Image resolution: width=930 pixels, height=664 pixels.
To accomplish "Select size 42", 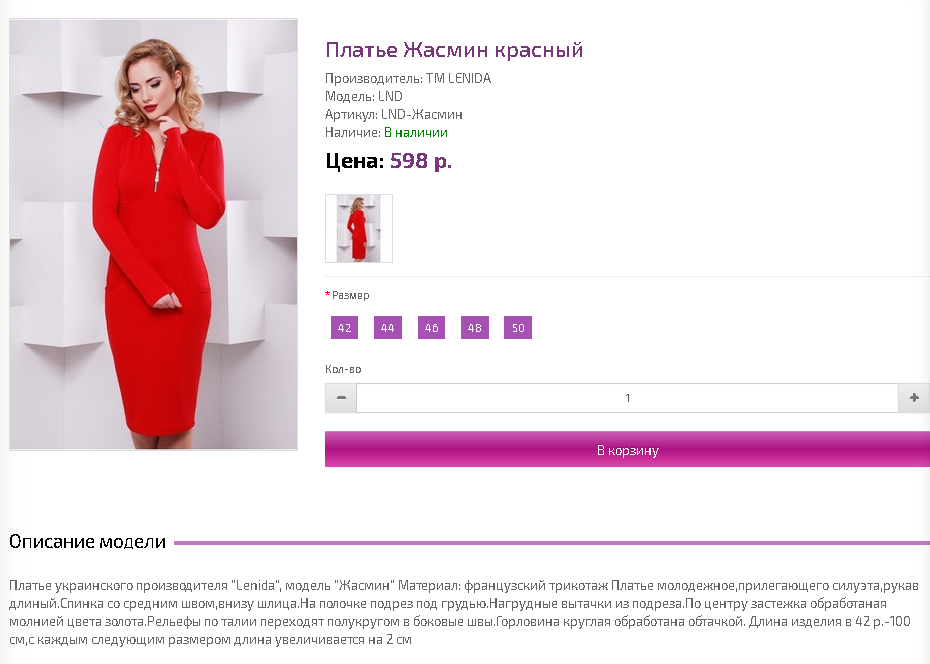I will [345, 327].
